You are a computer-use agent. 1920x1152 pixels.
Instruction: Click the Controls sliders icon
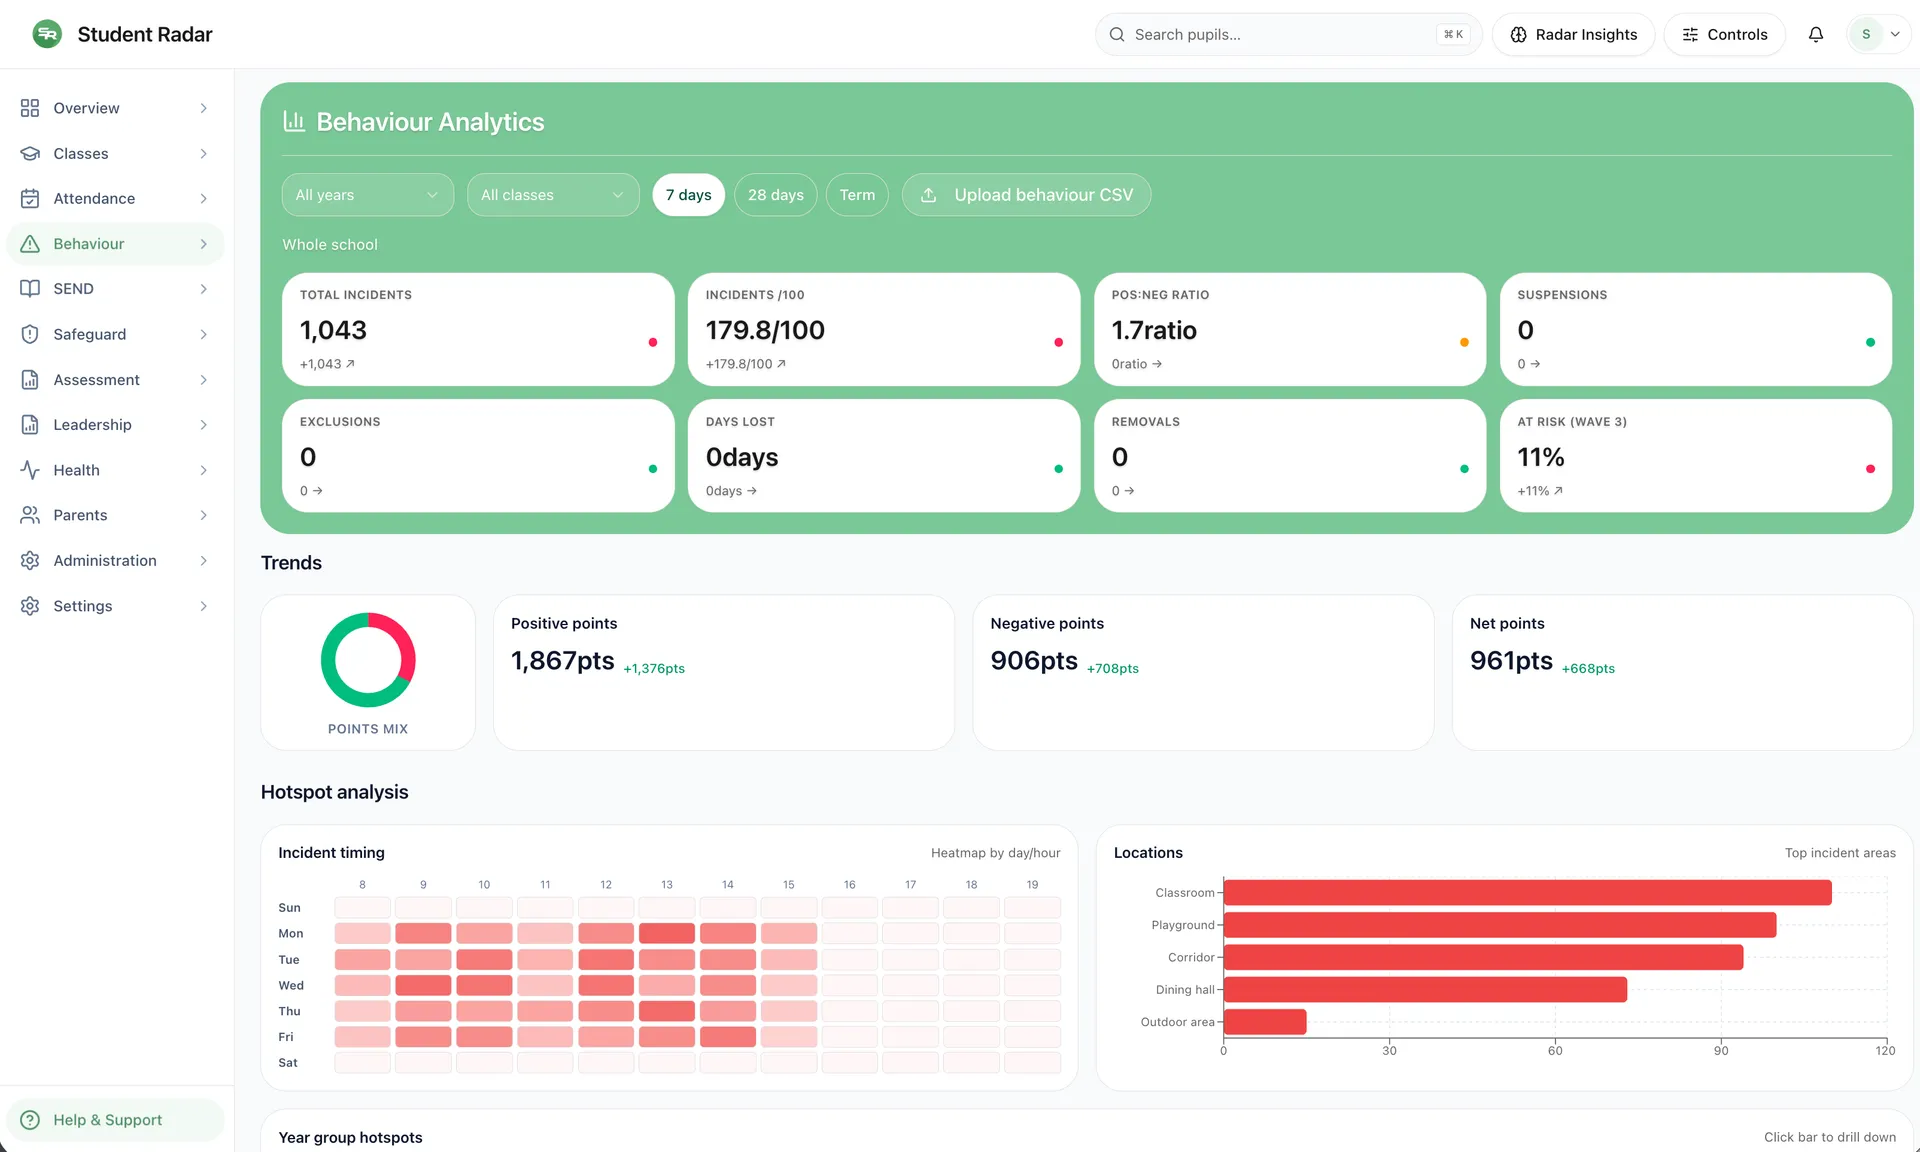1690,34
